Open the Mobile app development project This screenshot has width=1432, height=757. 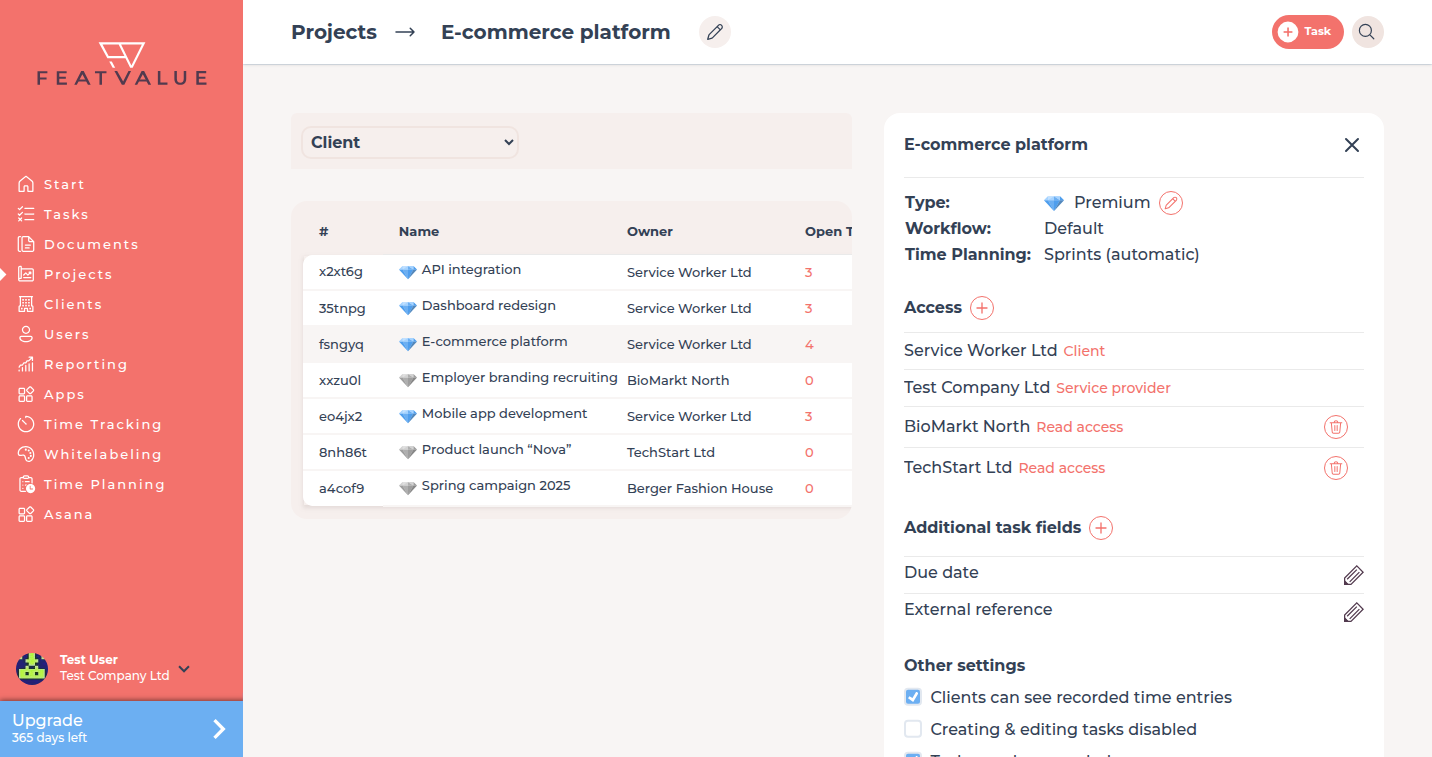click(577, 416)
